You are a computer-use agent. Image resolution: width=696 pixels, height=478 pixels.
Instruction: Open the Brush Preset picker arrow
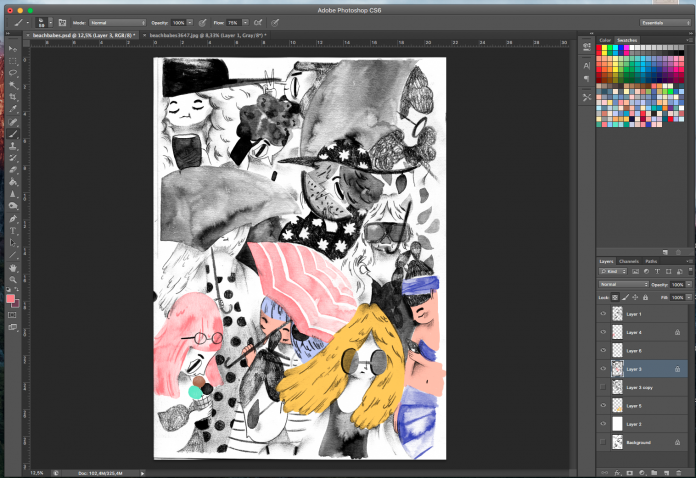point(51,23)
